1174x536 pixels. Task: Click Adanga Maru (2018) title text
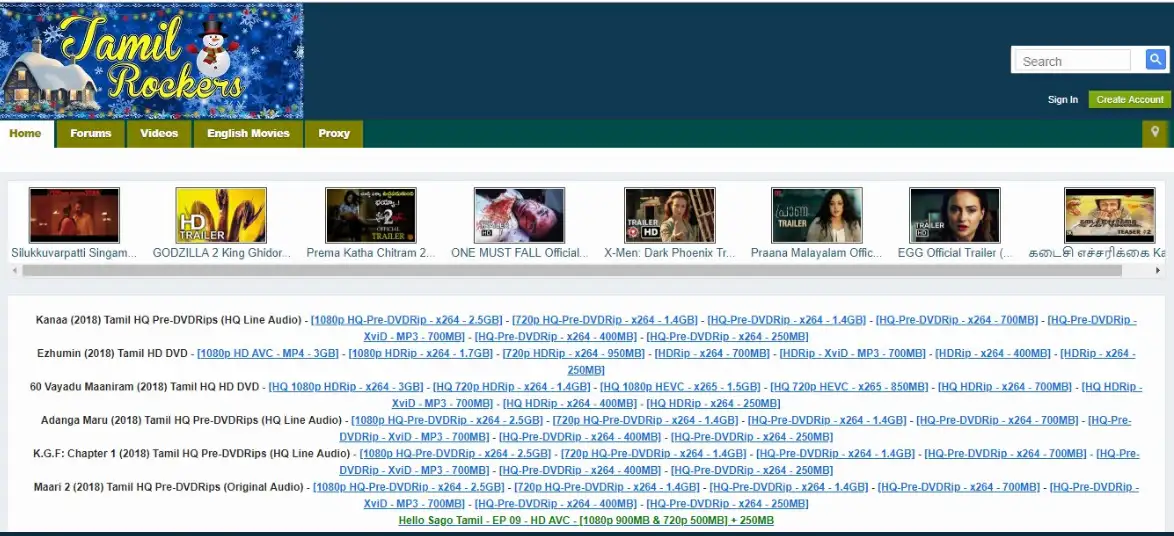click(192, 421)
